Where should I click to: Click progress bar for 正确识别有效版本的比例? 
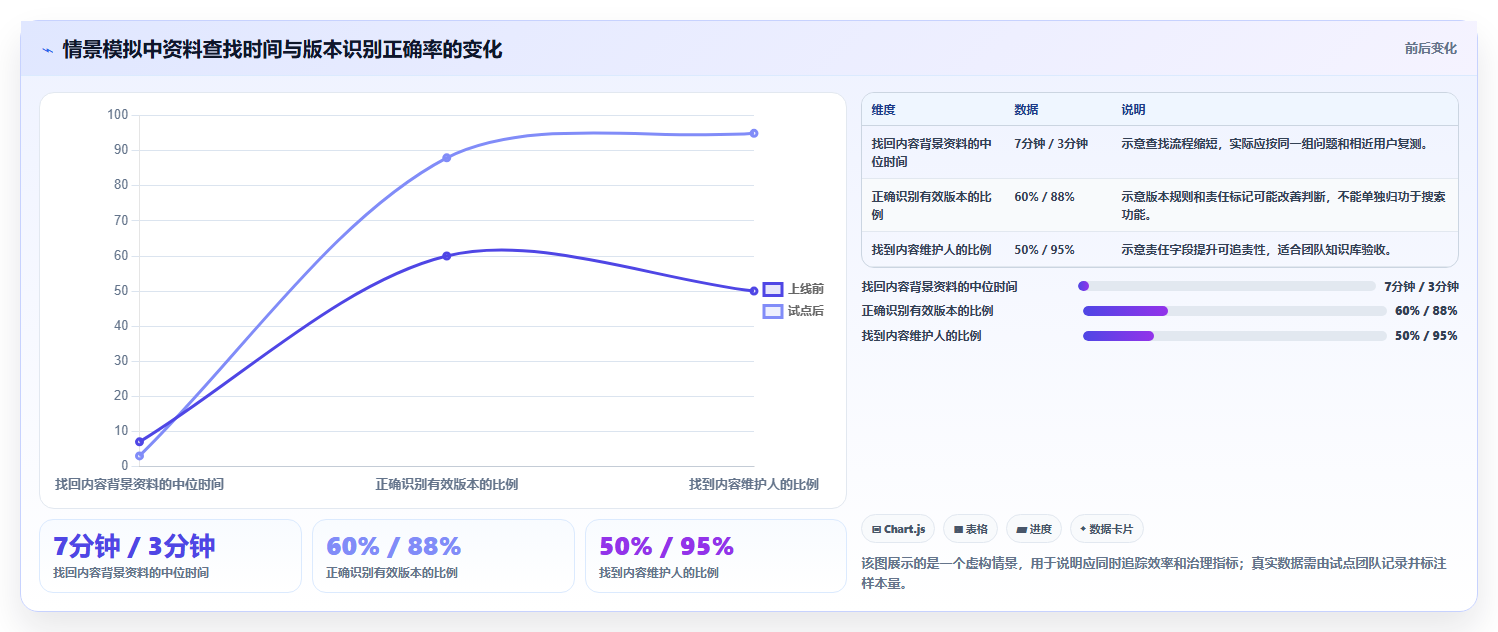[1235, 311]
